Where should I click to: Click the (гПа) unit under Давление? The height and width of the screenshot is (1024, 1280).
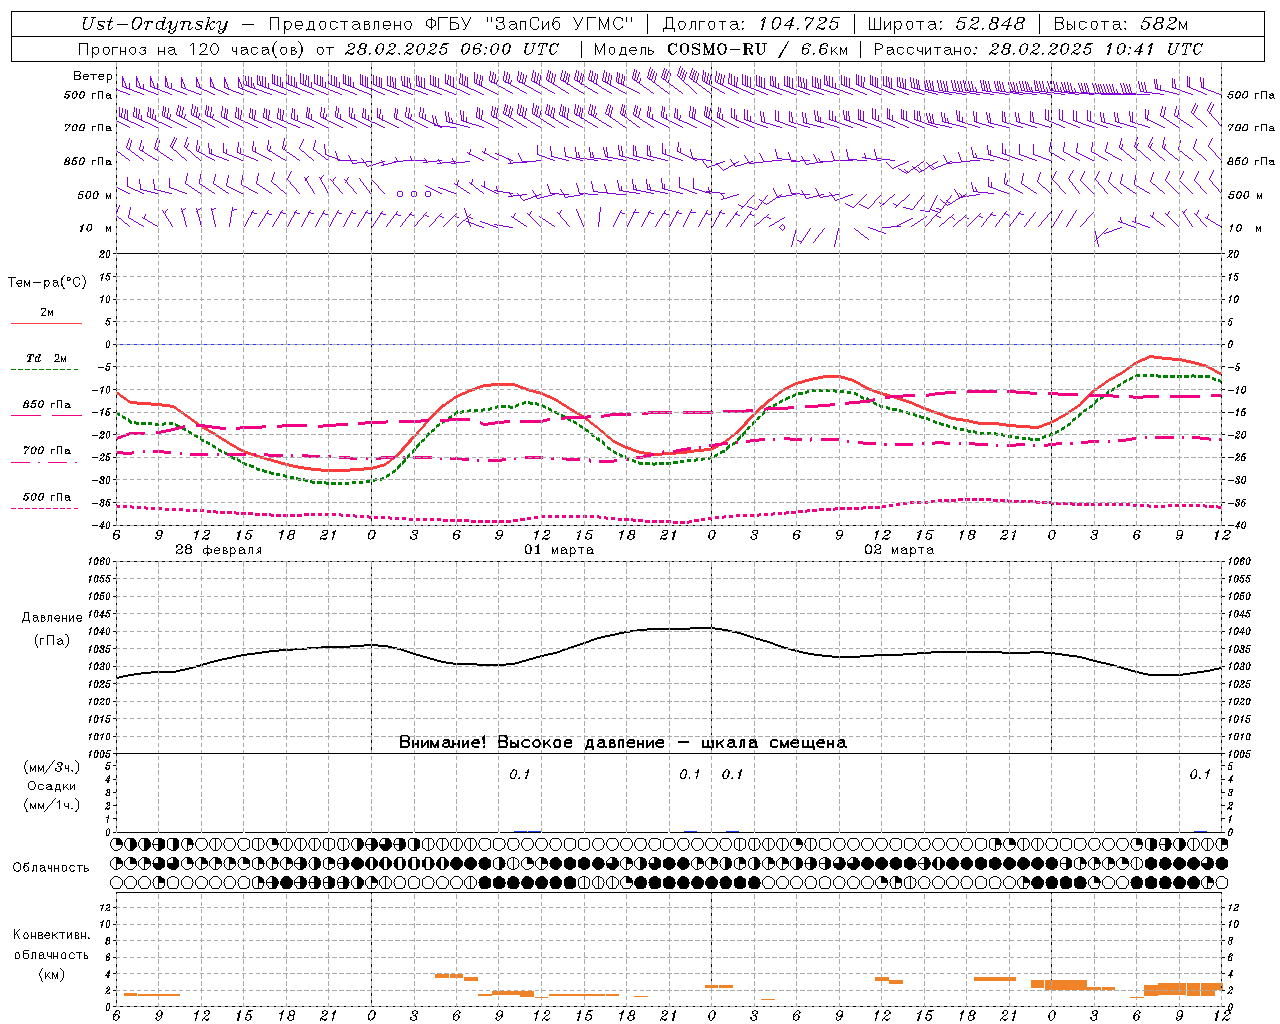coord(50,641)
